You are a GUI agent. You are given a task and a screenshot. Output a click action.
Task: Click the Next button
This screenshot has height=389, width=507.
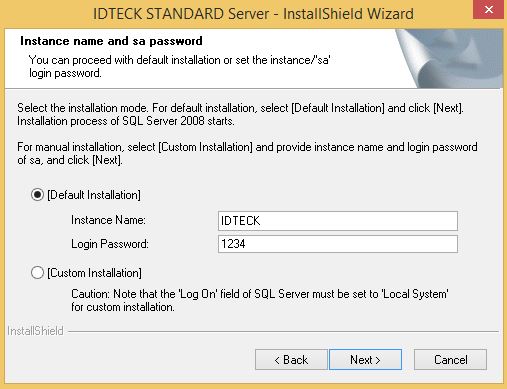(365, 360)
